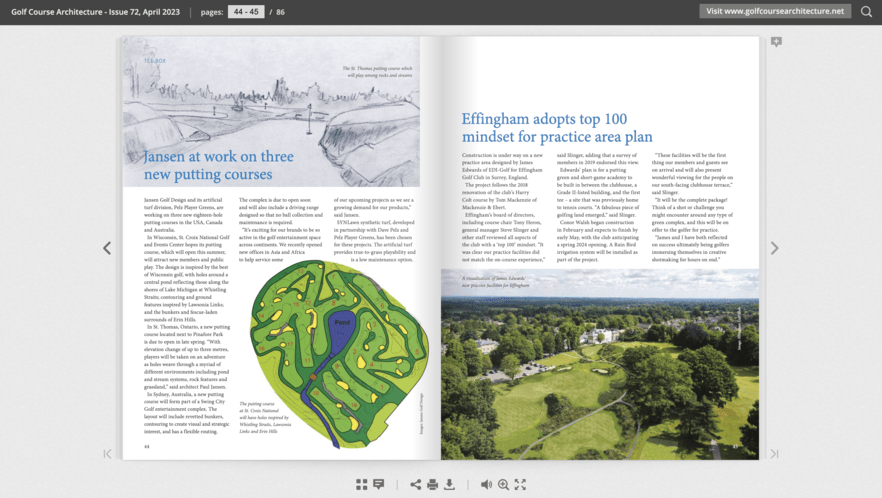
Task: Click the left page number 44
Action: click(x=147, y=447)
